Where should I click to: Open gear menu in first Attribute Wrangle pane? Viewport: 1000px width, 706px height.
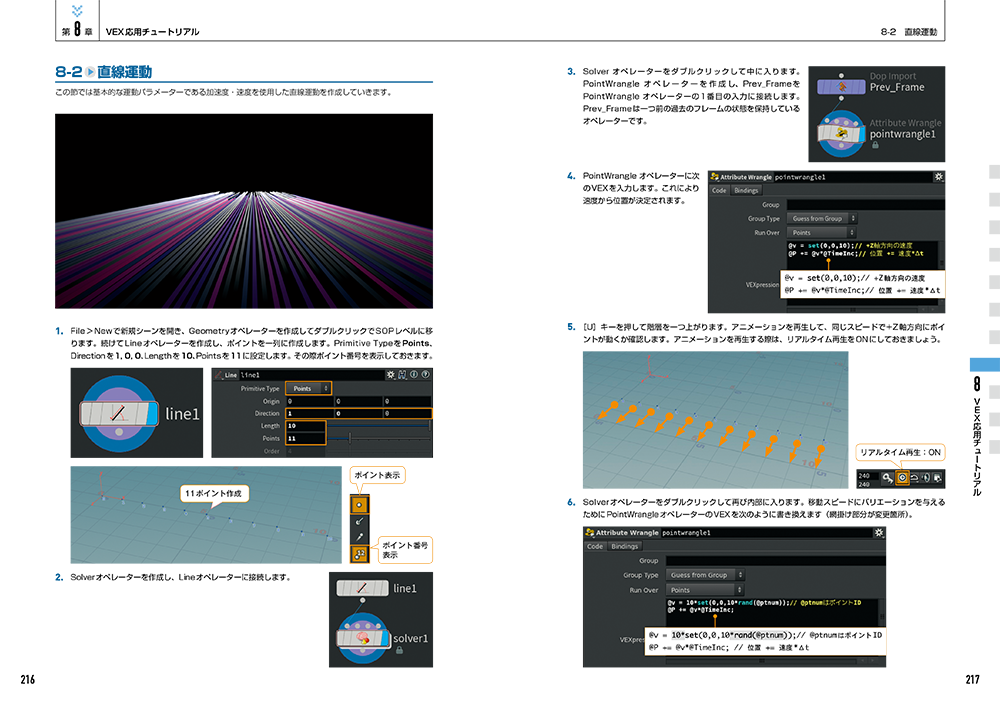coord(937,177)
